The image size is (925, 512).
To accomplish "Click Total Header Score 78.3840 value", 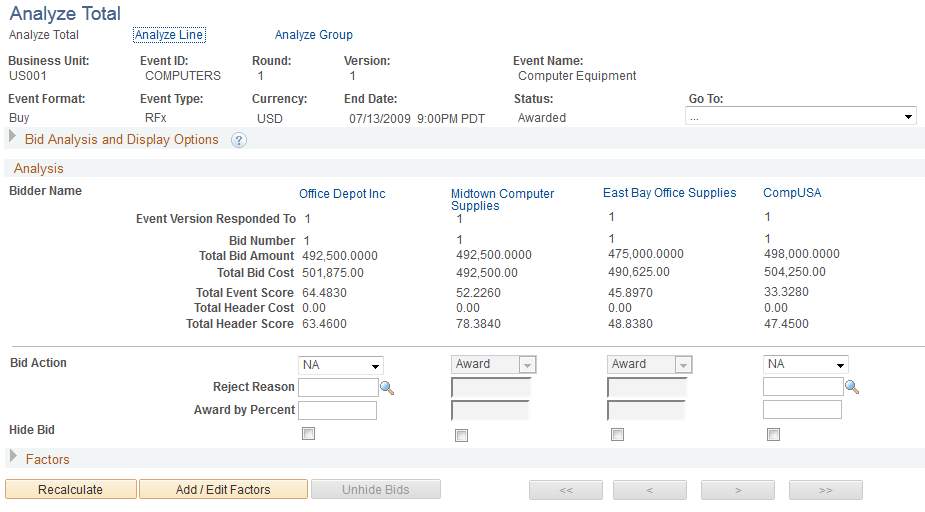I will coord(478,324).
